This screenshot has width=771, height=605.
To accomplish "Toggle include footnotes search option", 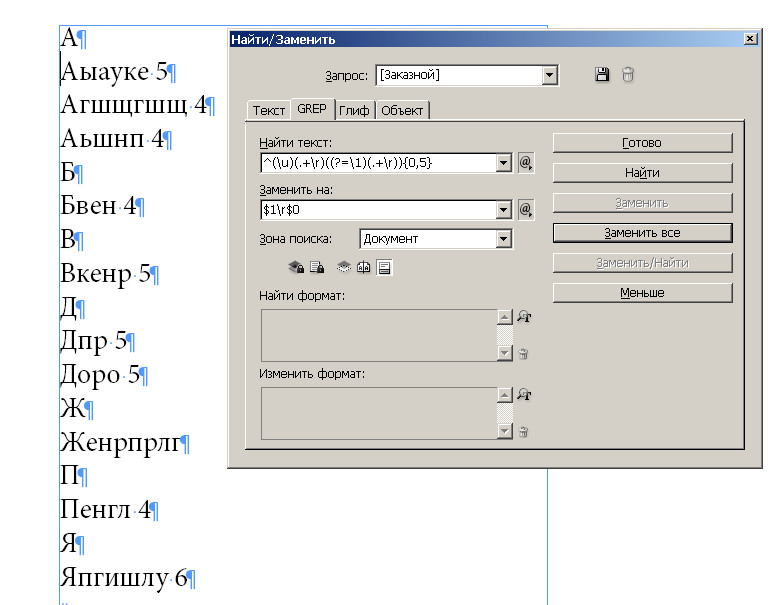I will coord(384,268).
